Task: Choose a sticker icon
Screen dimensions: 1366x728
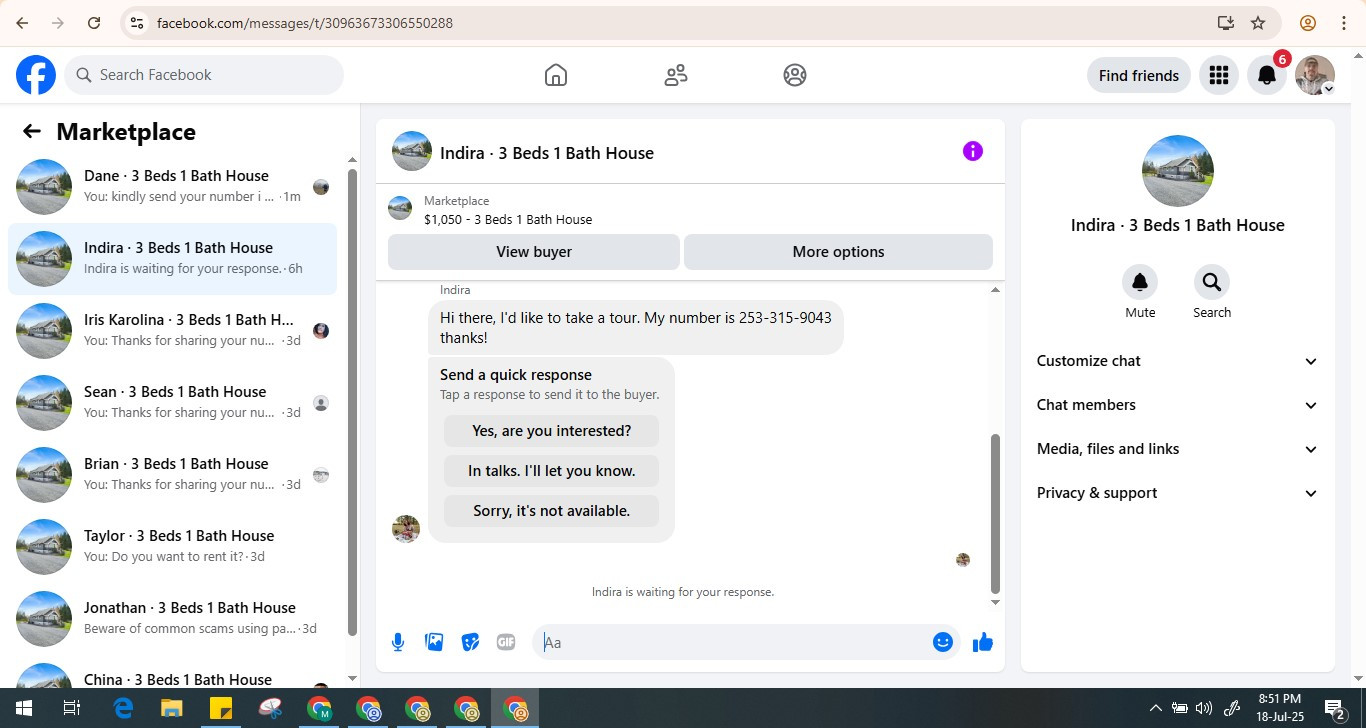Action: click(470, 642)
